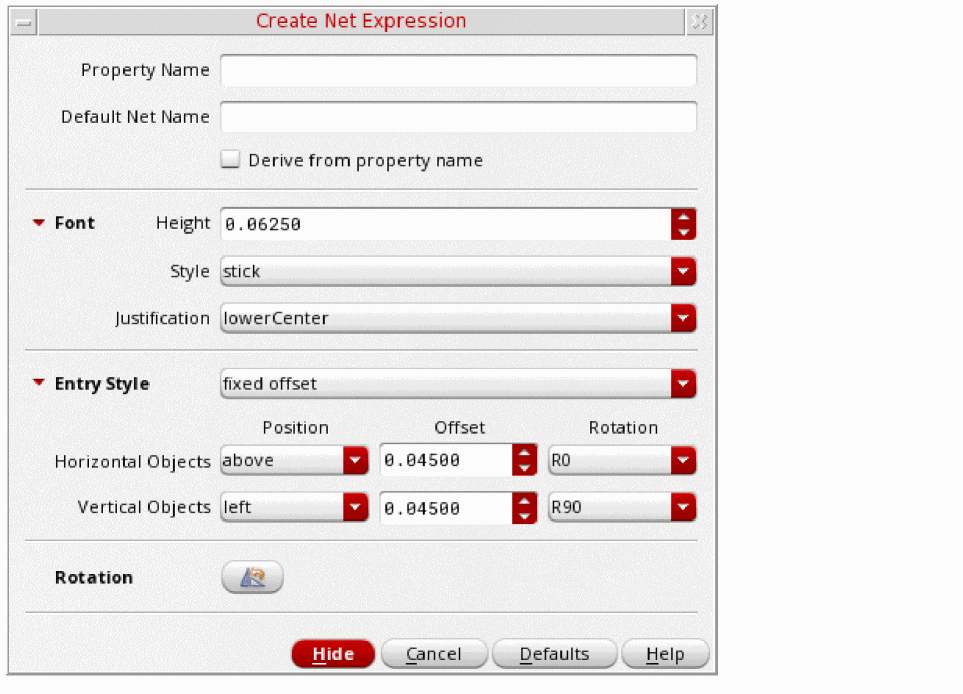This screenshot has height=694, width=963.
Task: Open the Horizontal Objects R0 rotation dropdown
Action: 622,460
